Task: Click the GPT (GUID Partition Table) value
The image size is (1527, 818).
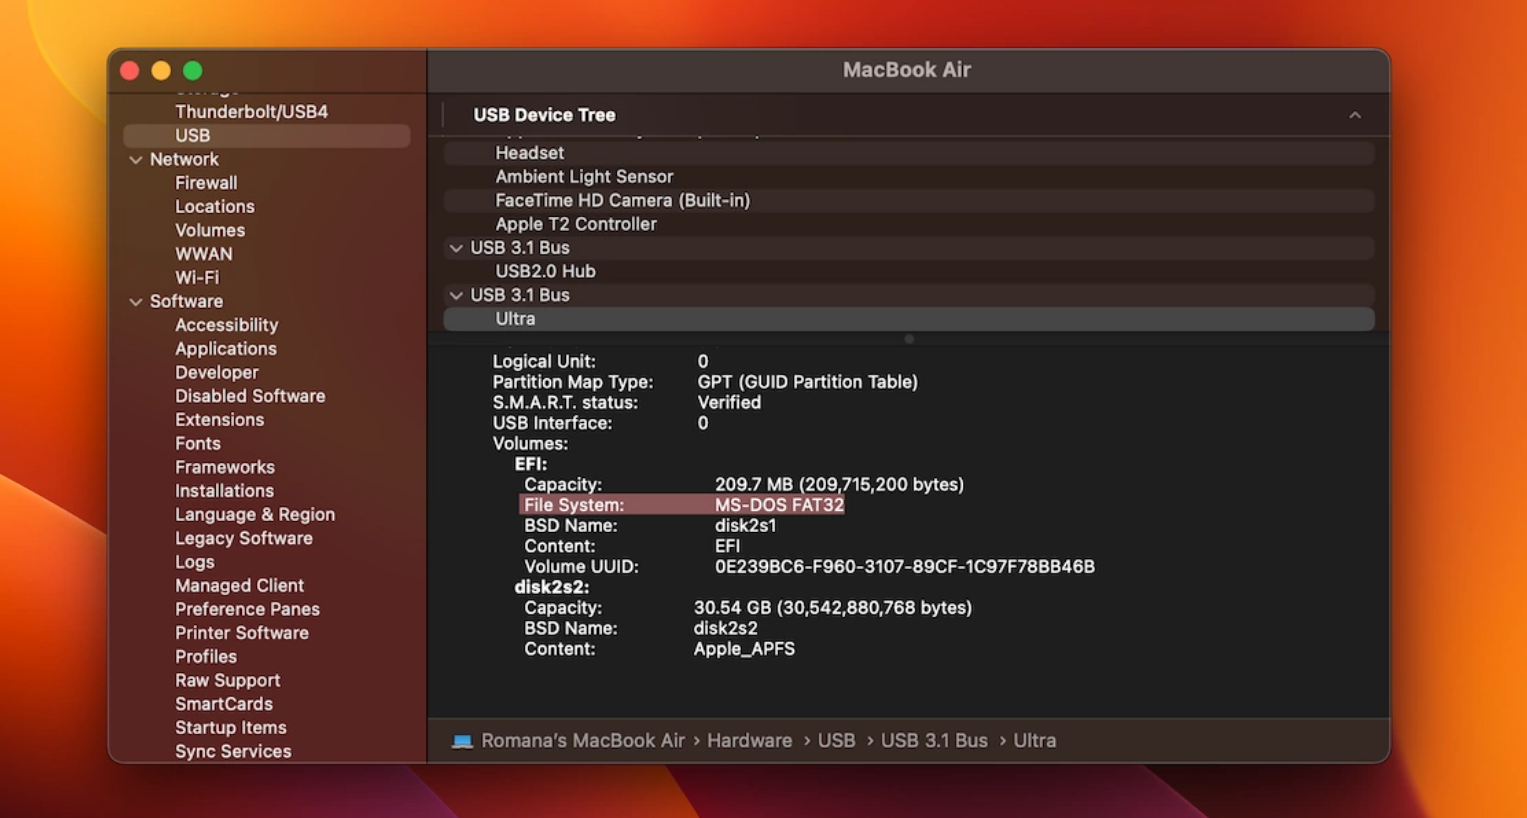Action: [x=808, y=382]
